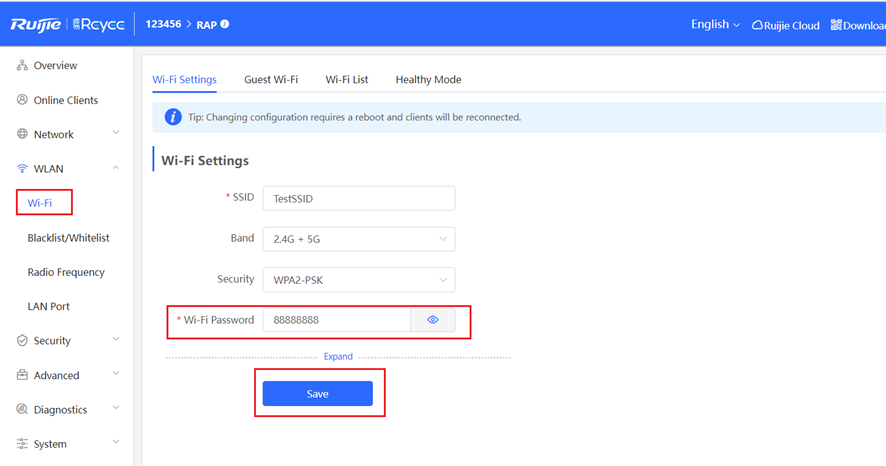This screenshot has width=886, height=466.
Task: Click the Online Clients person icon
Action: coord(22,100)
